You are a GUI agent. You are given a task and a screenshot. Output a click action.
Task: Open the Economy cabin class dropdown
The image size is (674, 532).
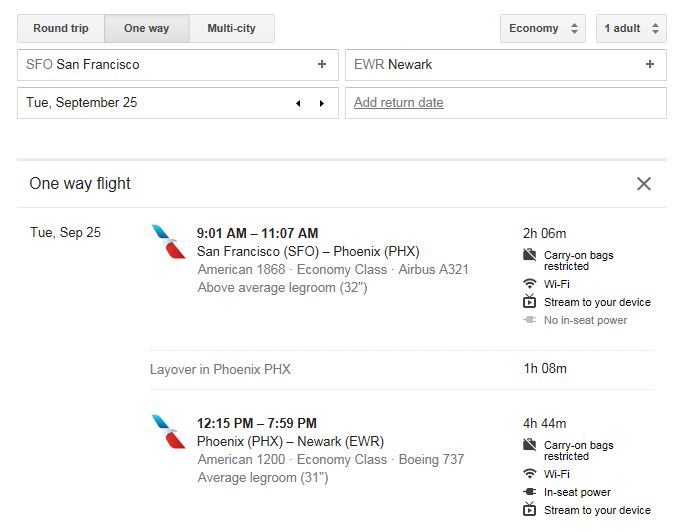(x=543, y=28)
